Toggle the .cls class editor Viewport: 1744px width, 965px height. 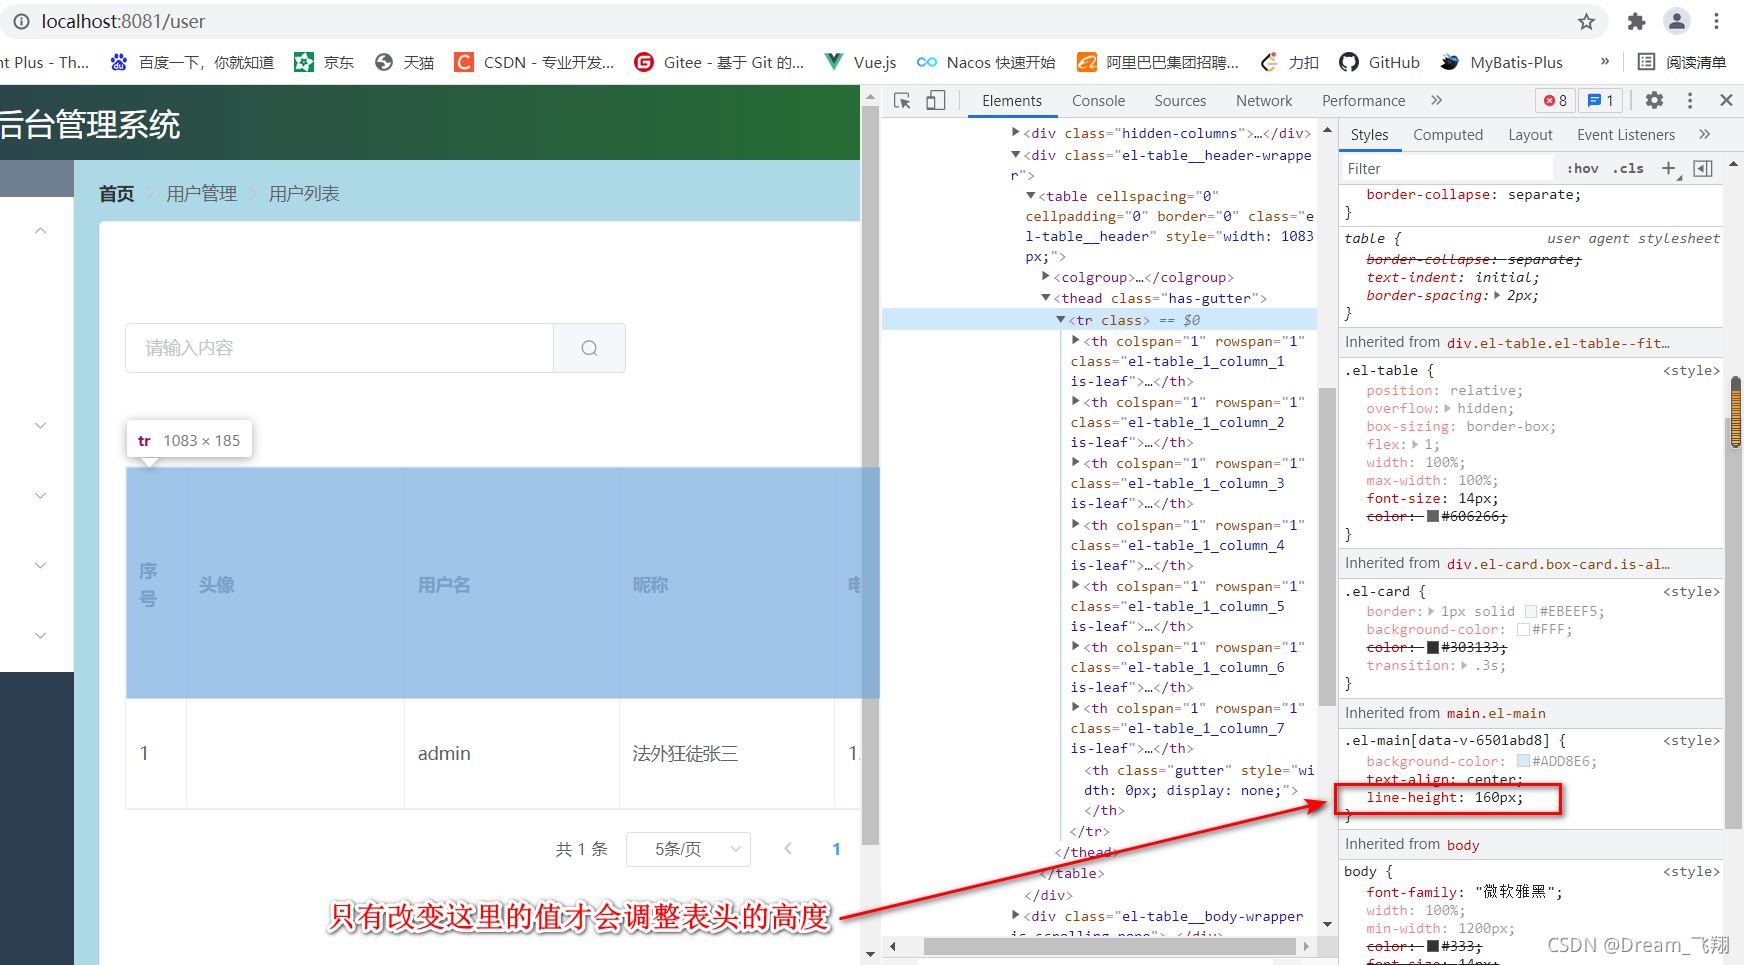pos(1629,168)
